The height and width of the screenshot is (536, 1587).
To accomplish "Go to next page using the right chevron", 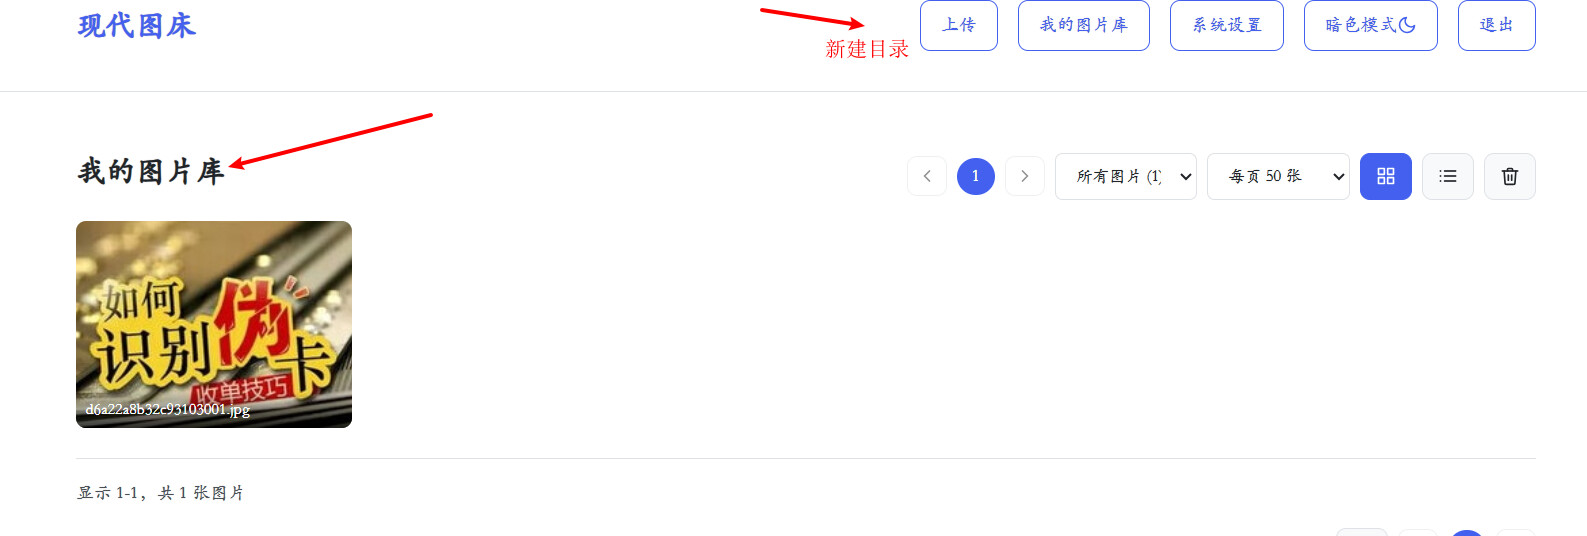I will pyautogui.click(x=1024, y=176).
